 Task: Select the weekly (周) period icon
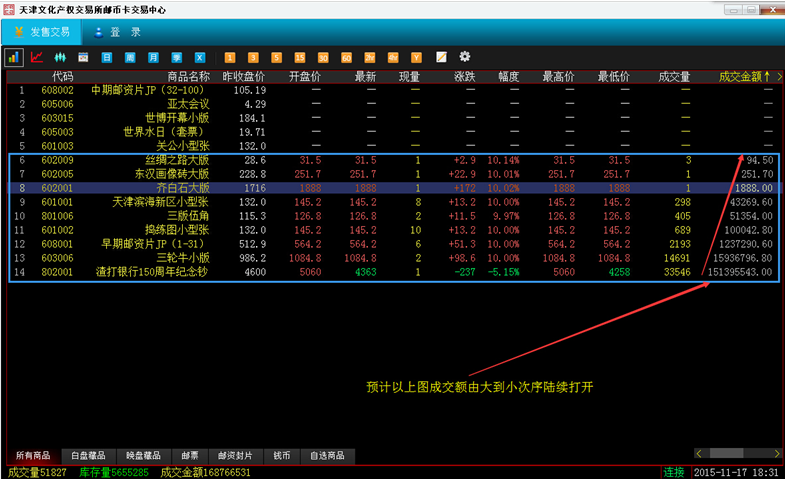pyautogui.click(x=130, y=57)
